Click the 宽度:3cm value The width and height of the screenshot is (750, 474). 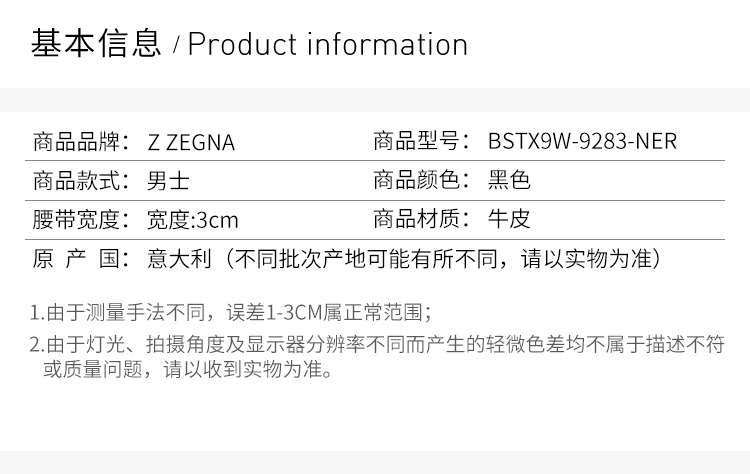[192, 220]
